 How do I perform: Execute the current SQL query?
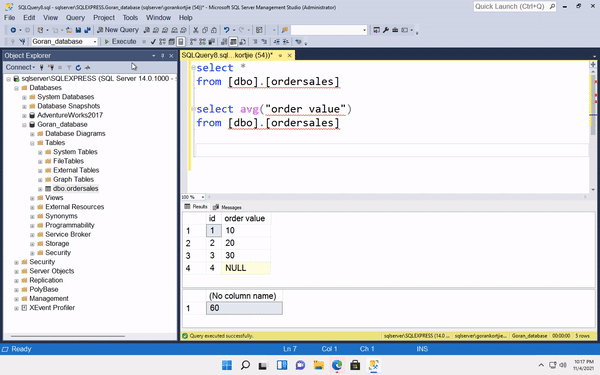point(120,41)
